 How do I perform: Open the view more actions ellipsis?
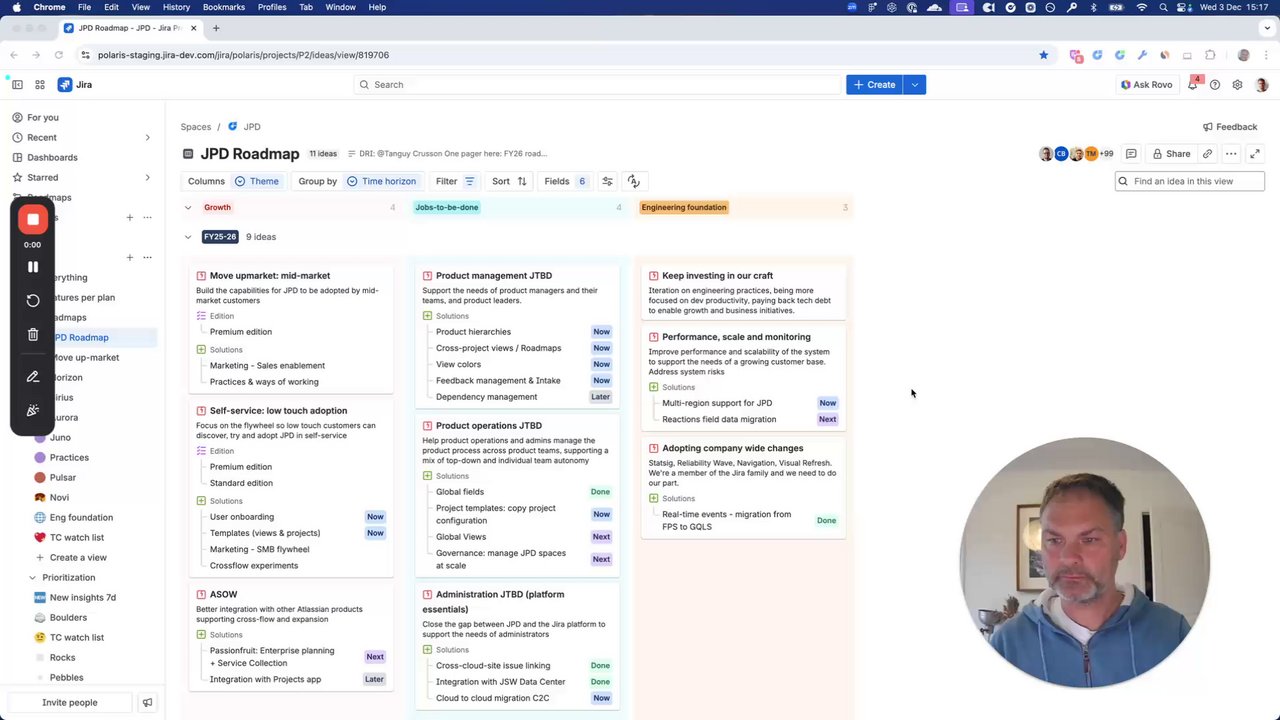pyautogui.click(x=1231, y=154)
